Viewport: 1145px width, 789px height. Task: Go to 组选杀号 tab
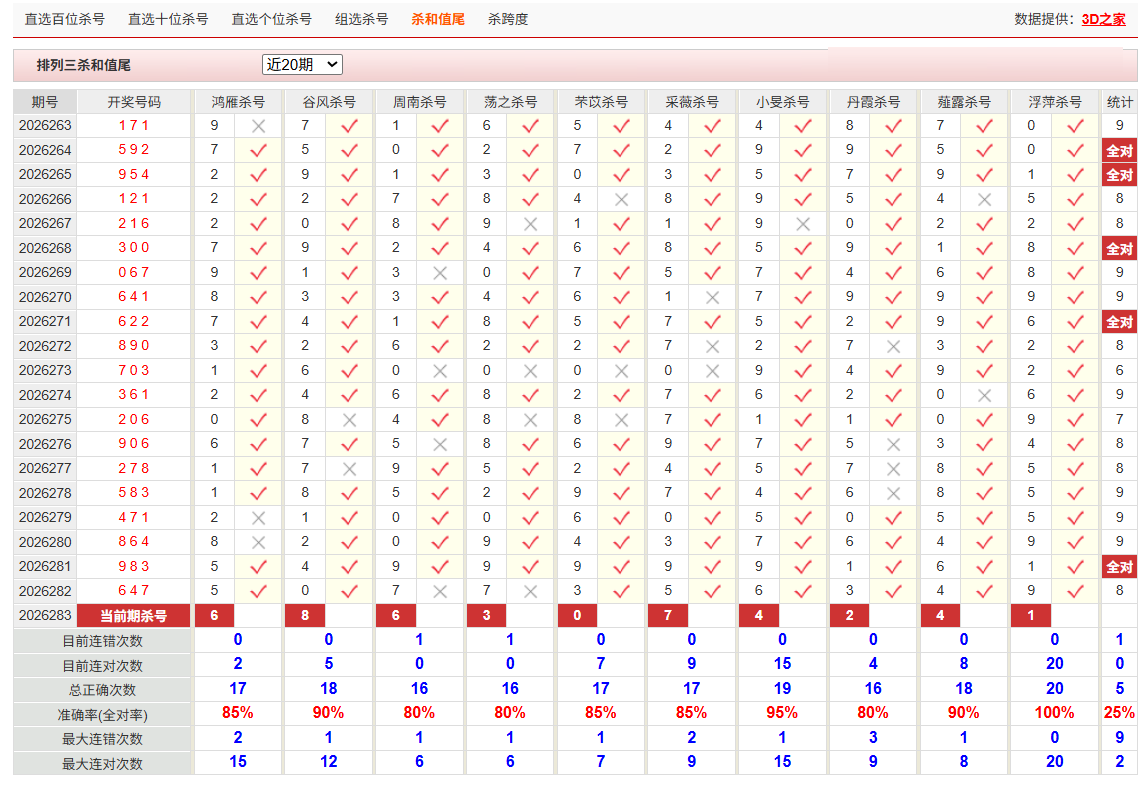(x=361, y=20)
